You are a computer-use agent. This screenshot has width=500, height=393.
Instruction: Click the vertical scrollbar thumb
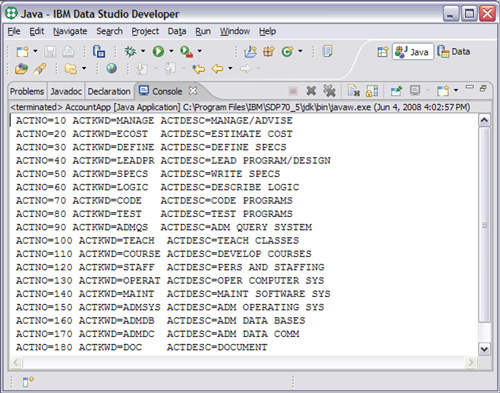pos(484,225)
